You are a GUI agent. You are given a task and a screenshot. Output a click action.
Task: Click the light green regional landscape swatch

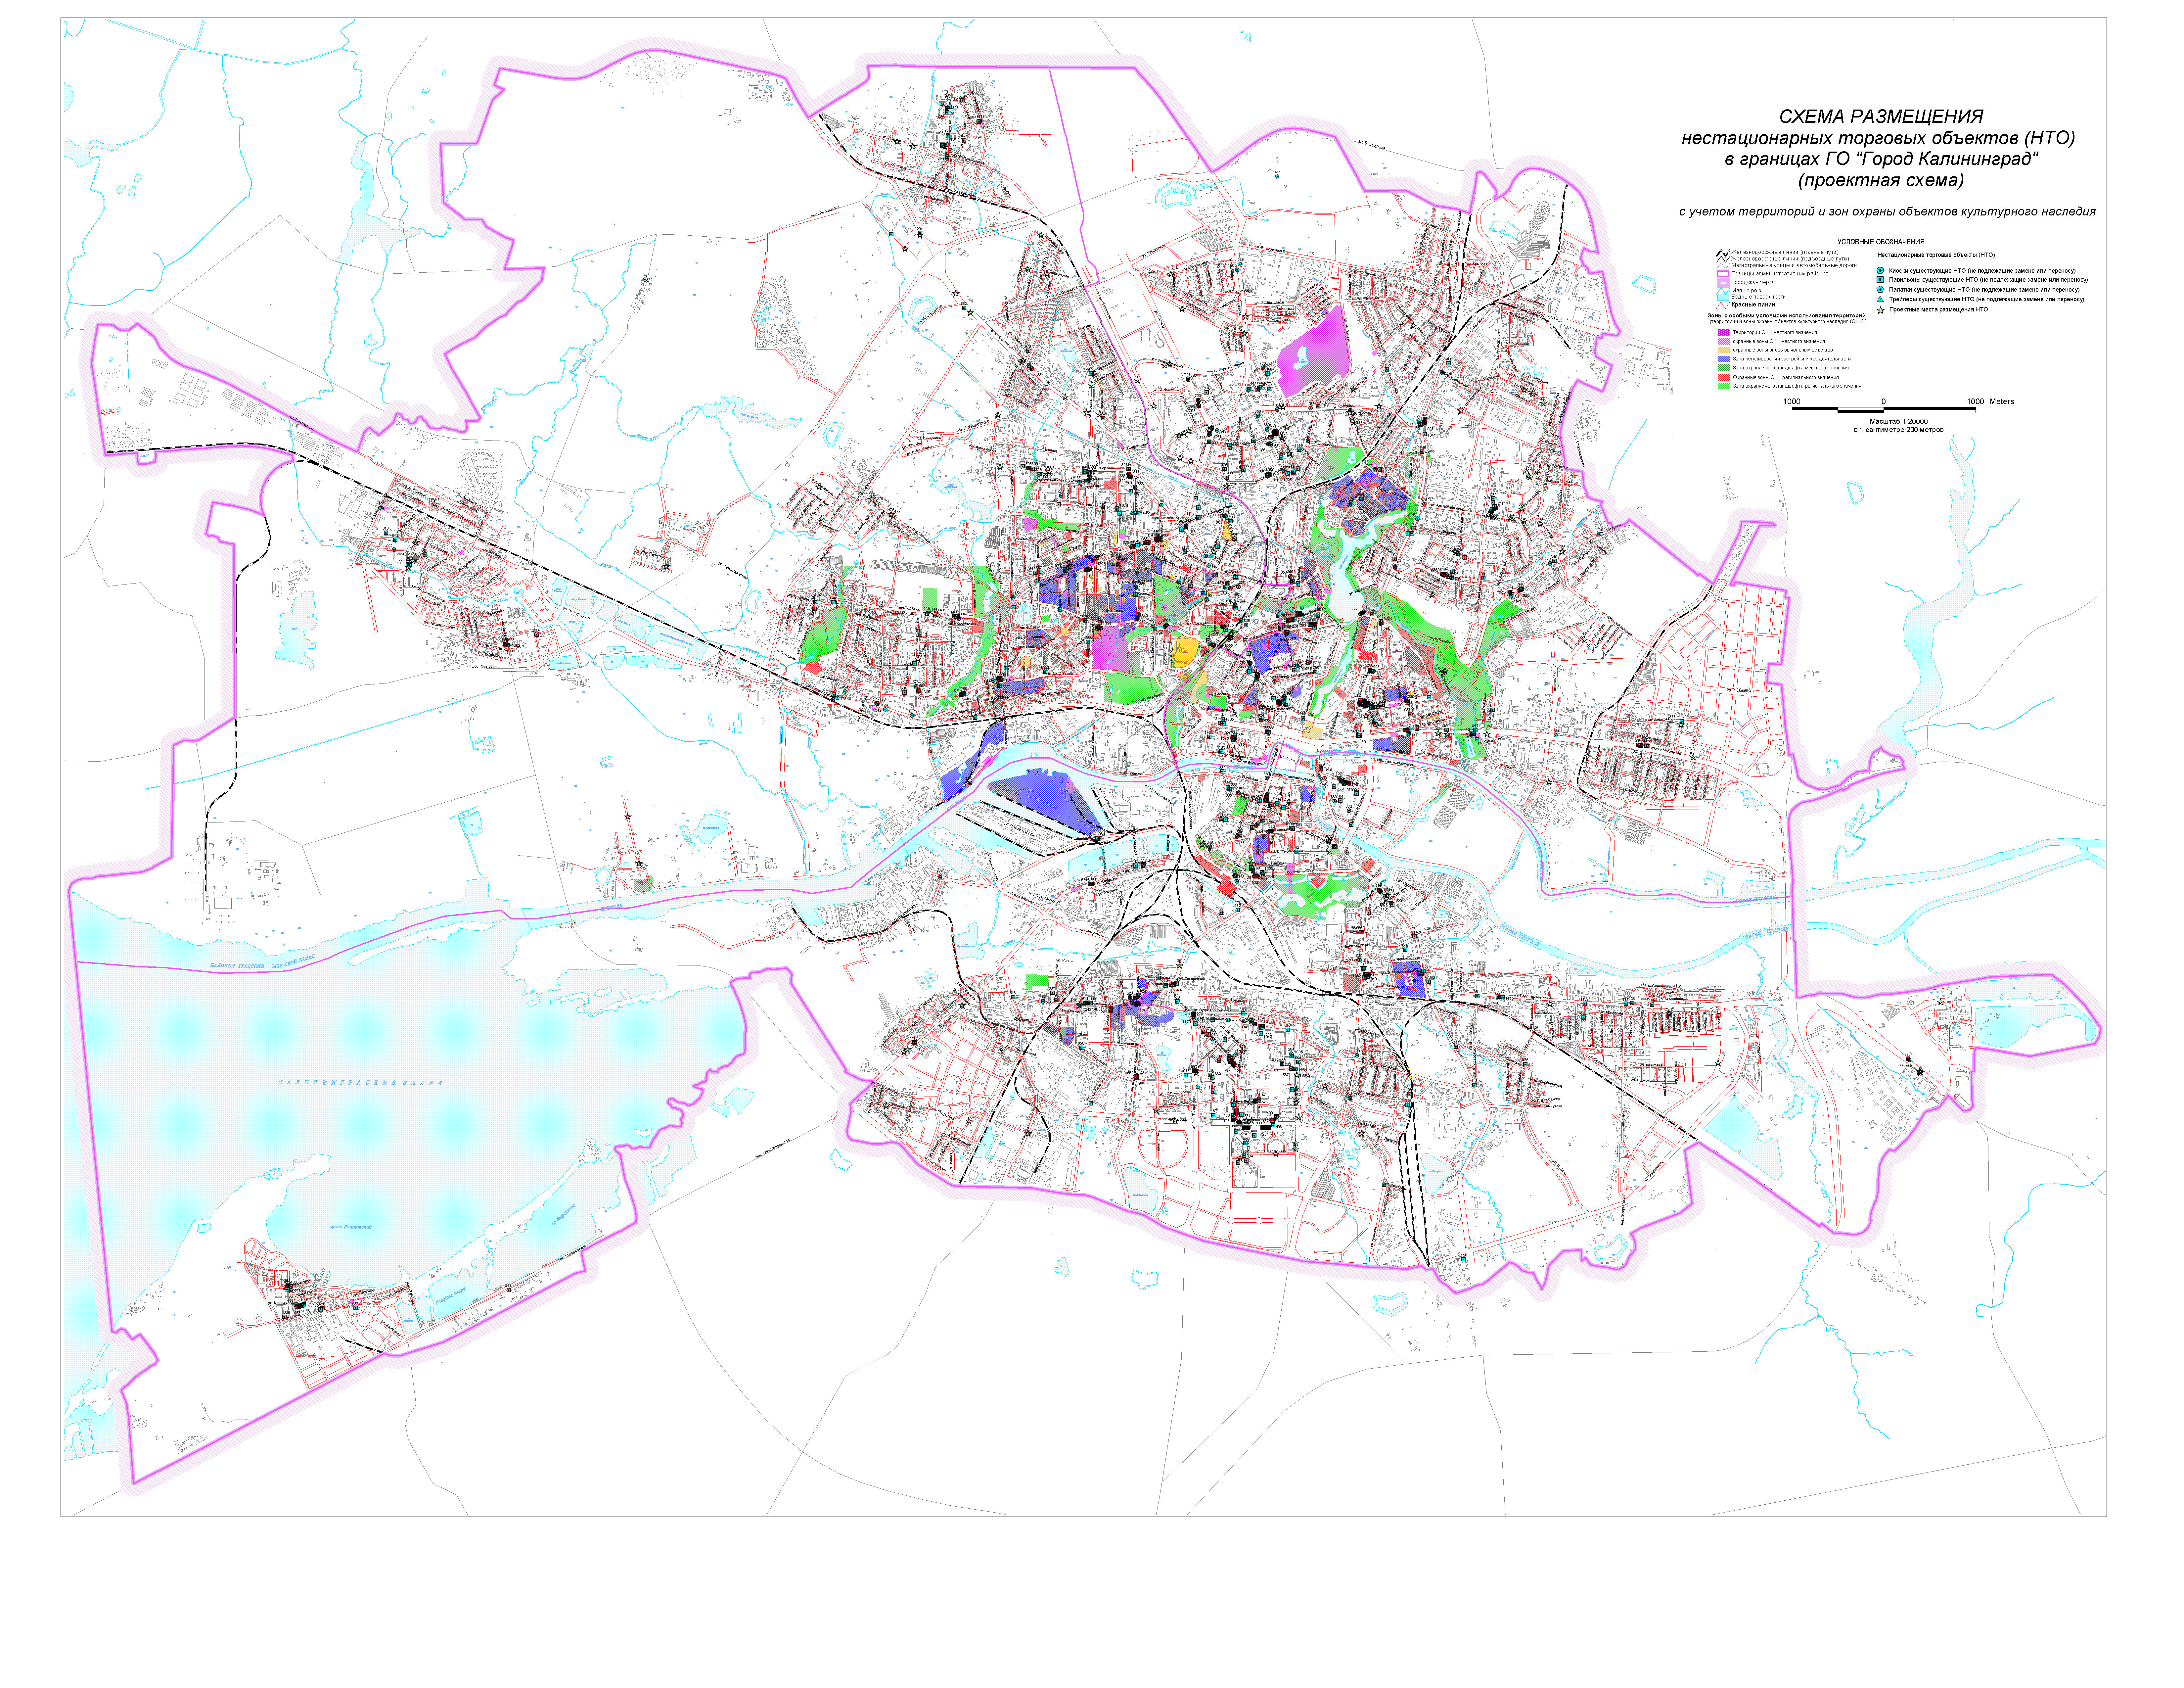click(1724, 386)
